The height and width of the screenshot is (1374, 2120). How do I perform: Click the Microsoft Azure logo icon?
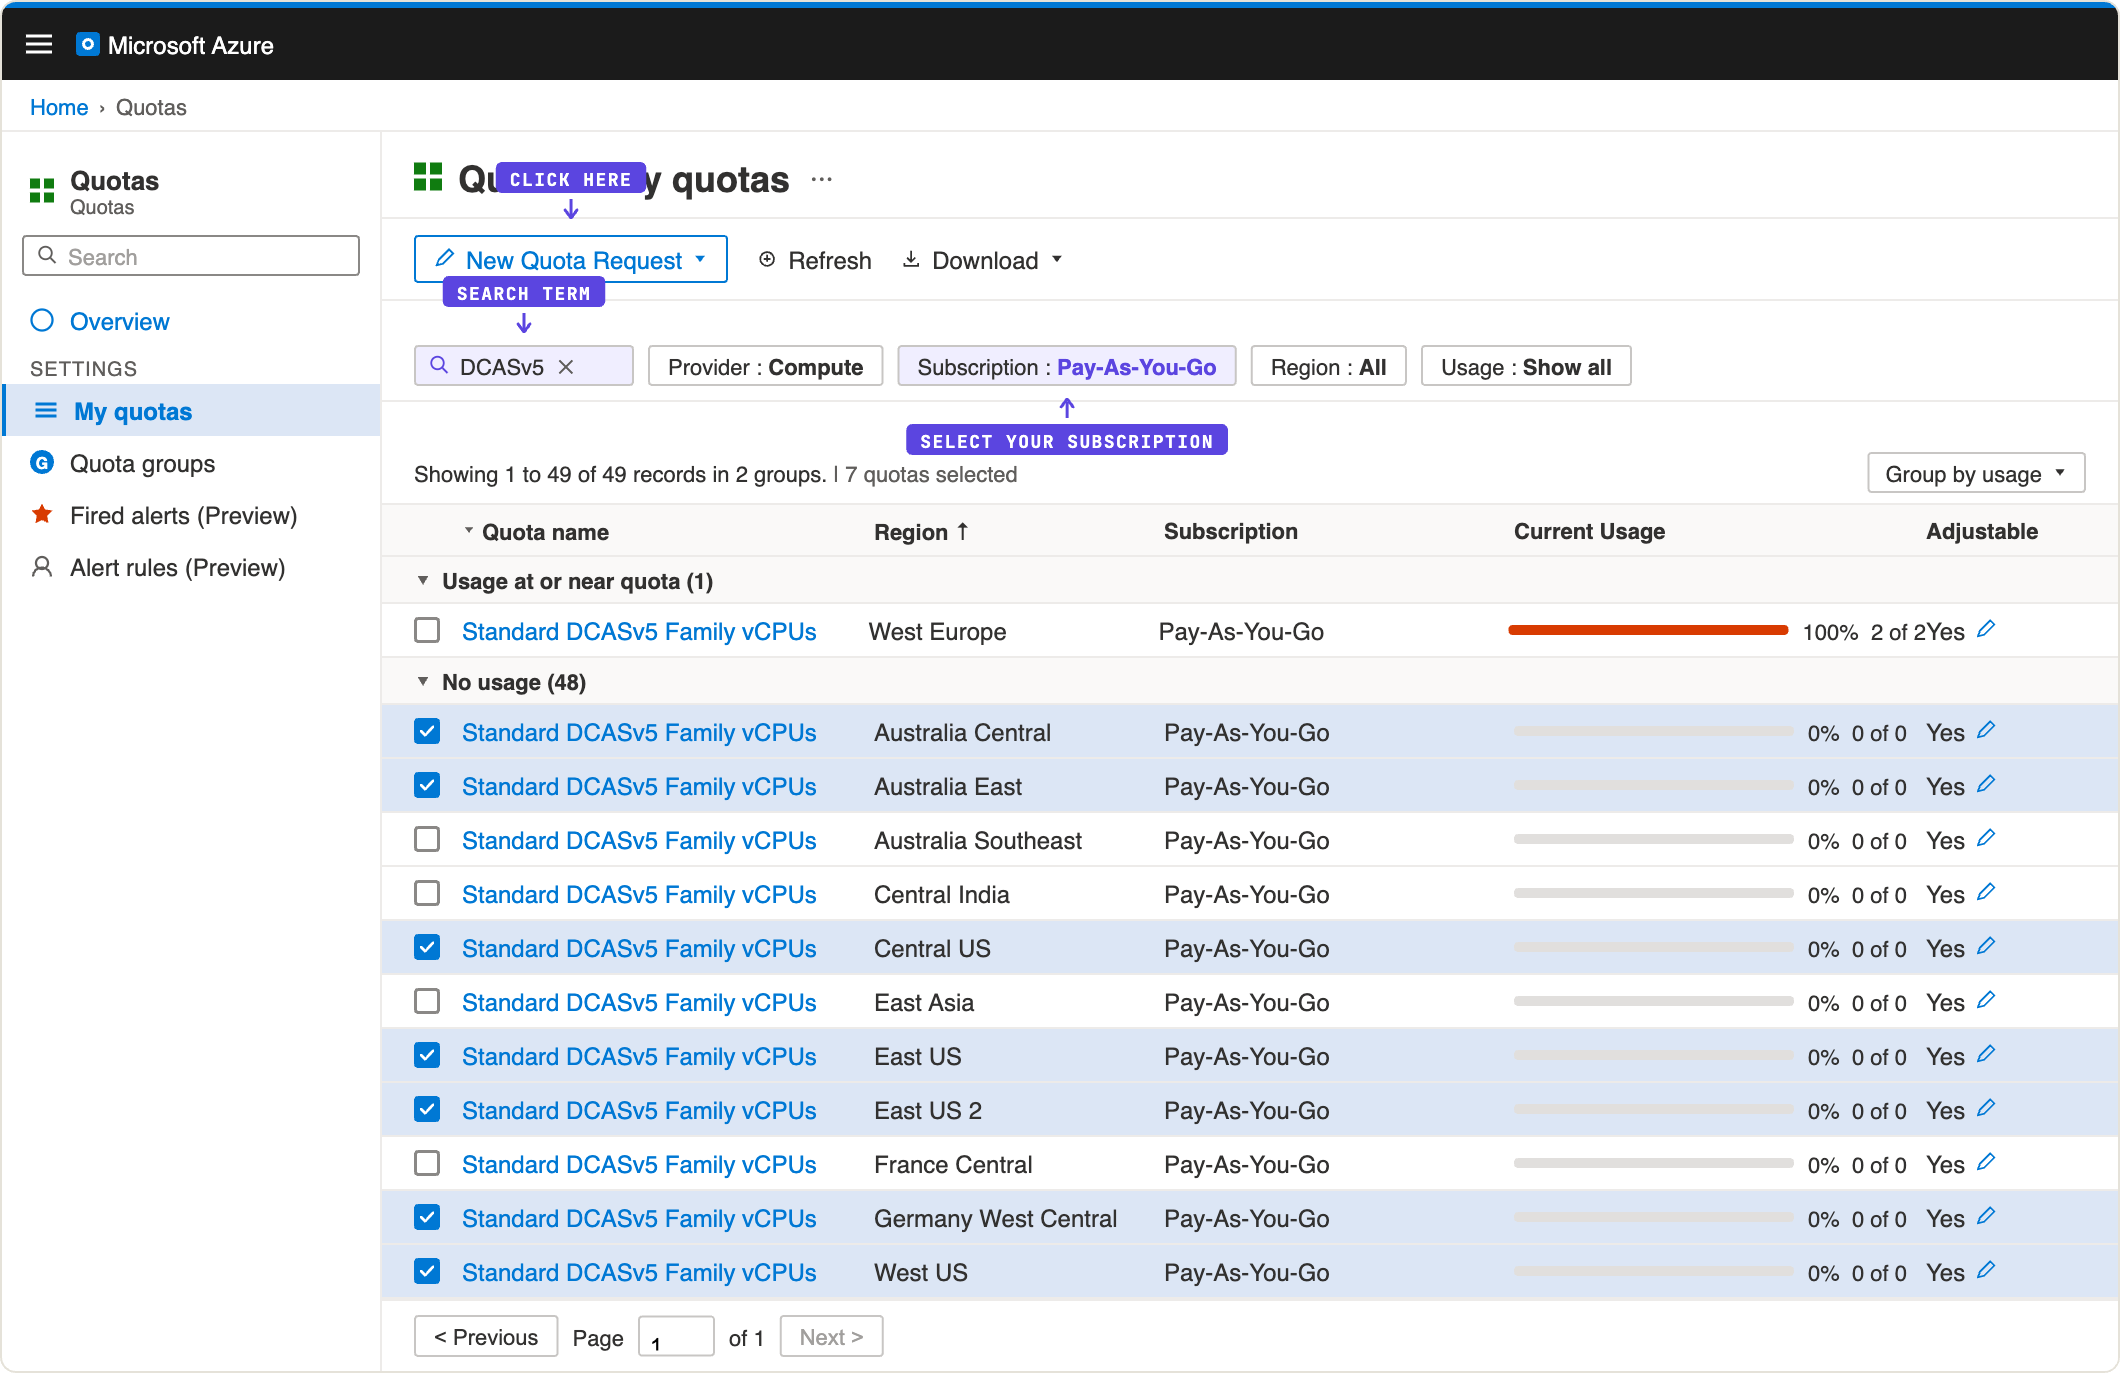(x=88, y=44)
